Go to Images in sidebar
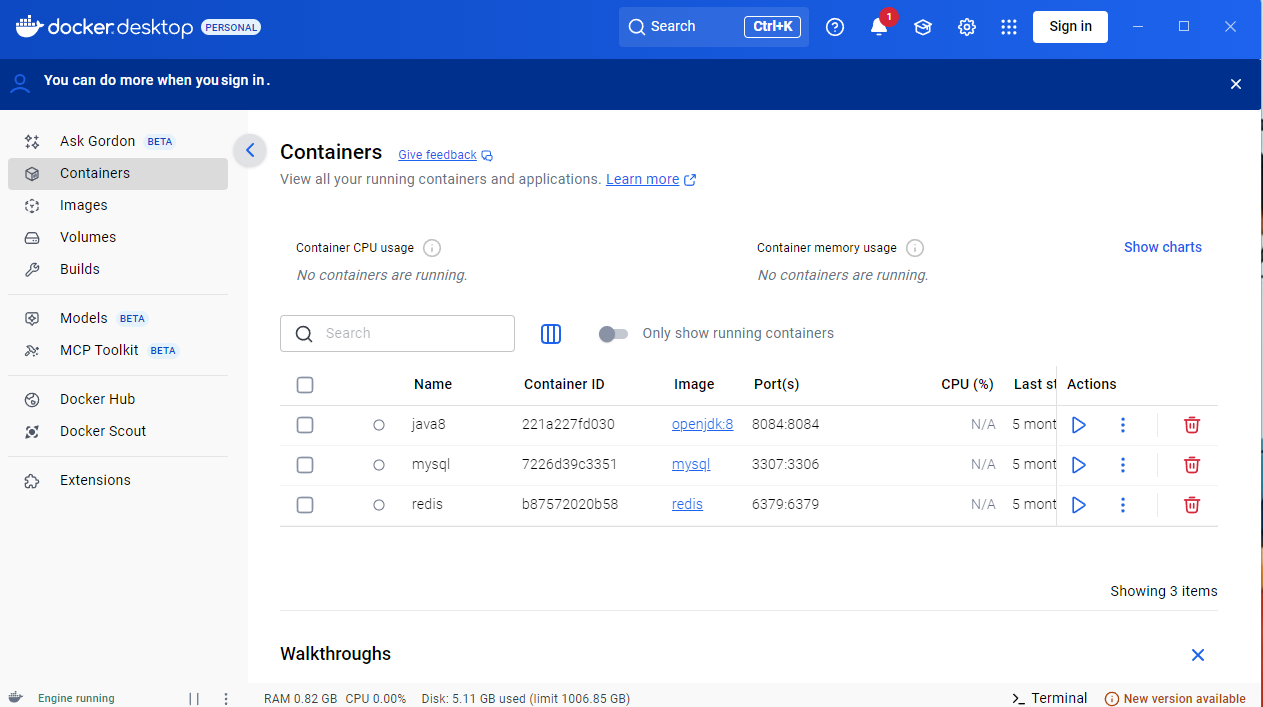The width and height of the screenshot is (1263, 707). 118,205
